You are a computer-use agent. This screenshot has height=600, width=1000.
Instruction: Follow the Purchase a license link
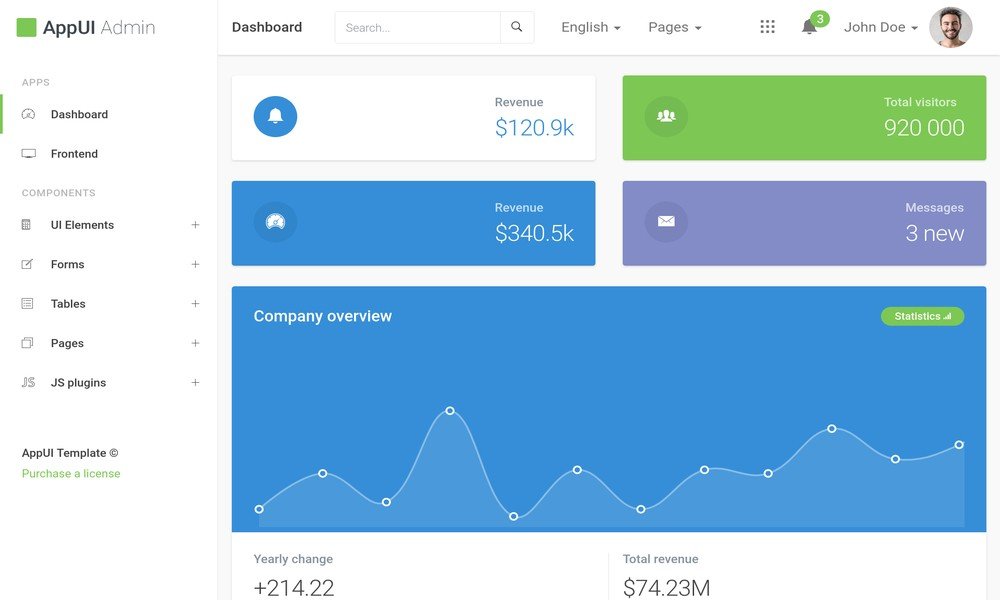coord(71,473)
